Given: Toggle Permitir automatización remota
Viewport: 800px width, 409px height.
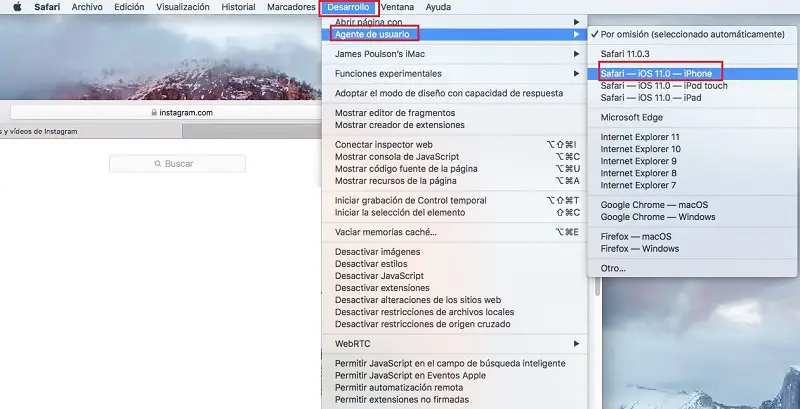Looking at the screenshot, I should [x=455, y=388].
